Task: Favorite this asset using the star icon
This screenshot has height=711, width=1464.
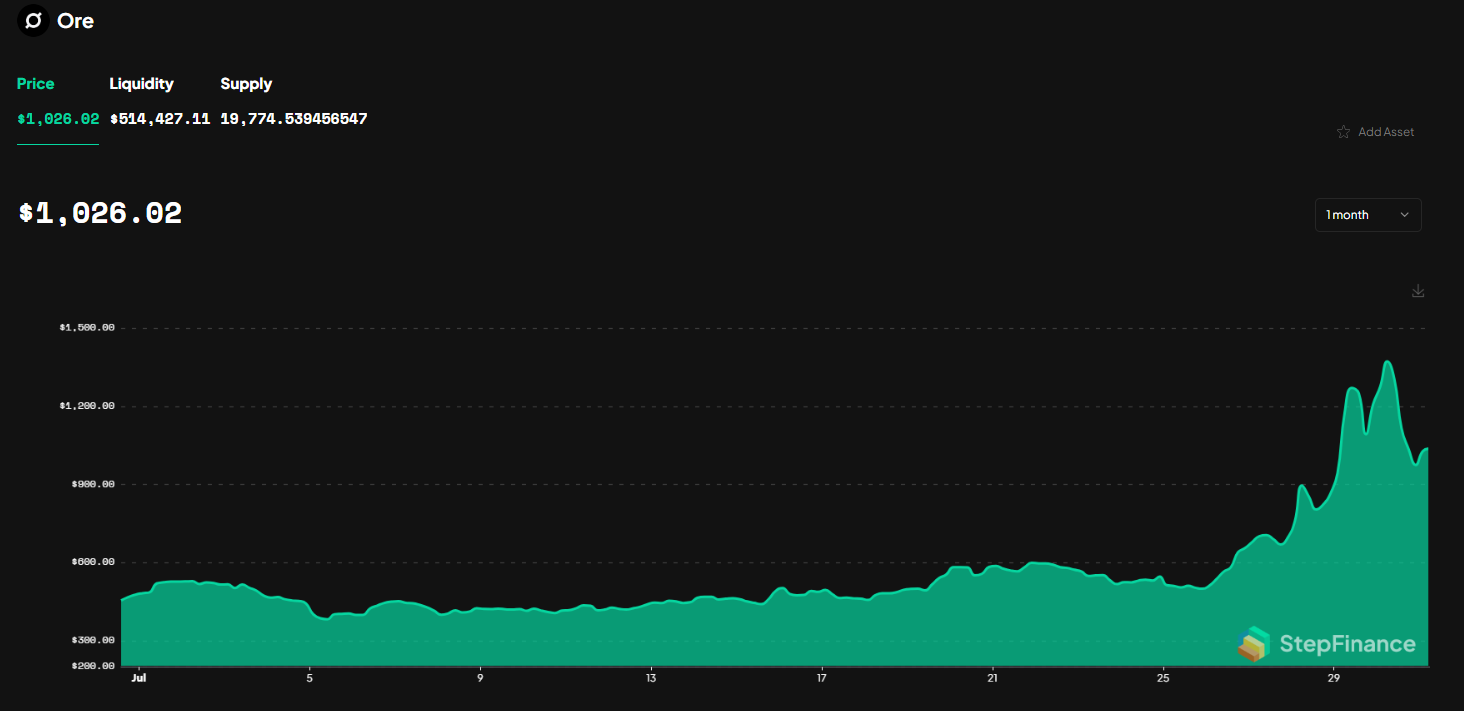Action: tap(1343, 131)
